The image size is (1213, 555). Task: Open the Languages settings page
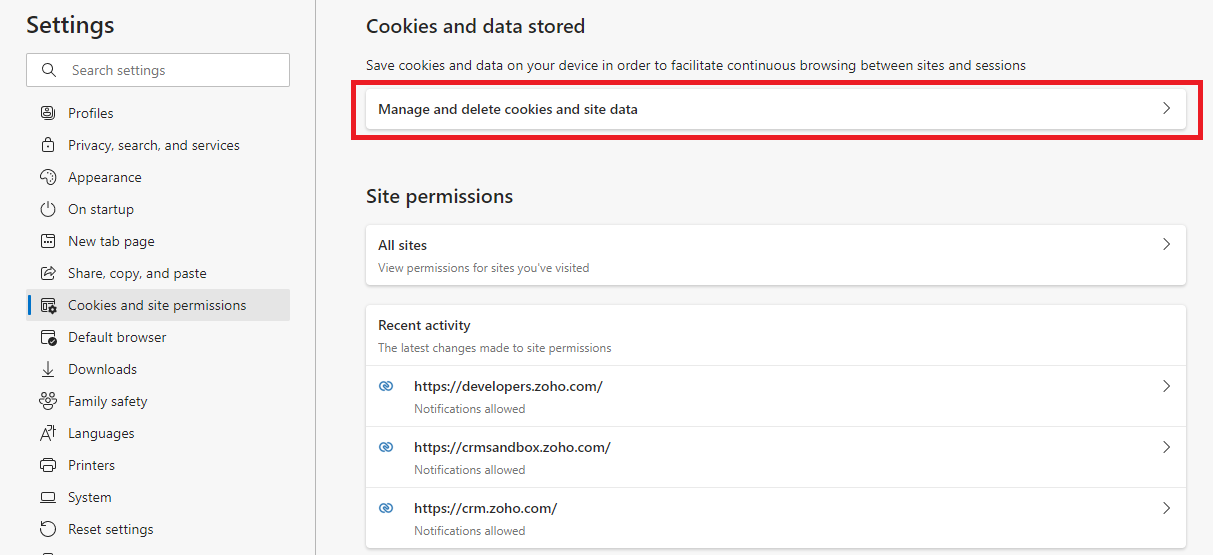101,433
